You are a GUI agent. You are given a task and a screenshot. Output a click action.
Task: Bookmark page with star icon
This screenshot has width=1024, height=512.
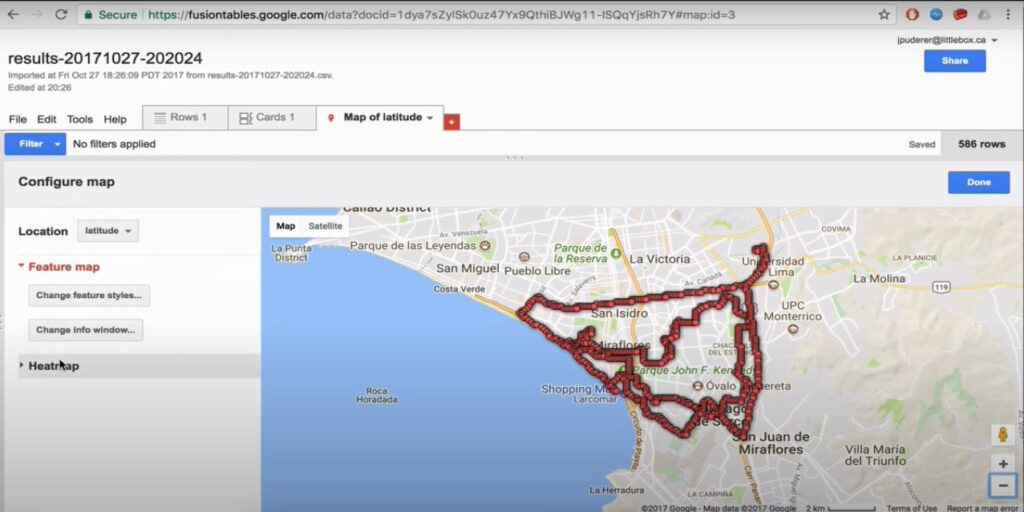883,15
